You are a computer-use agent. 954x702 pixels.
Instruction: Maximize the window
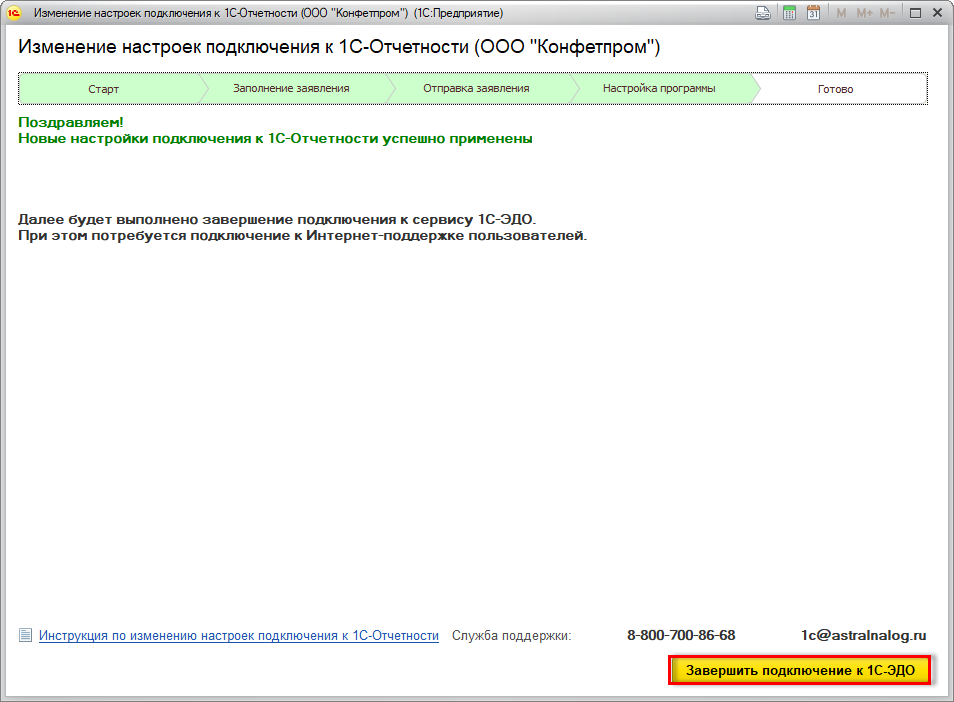(x=915, y=13)
